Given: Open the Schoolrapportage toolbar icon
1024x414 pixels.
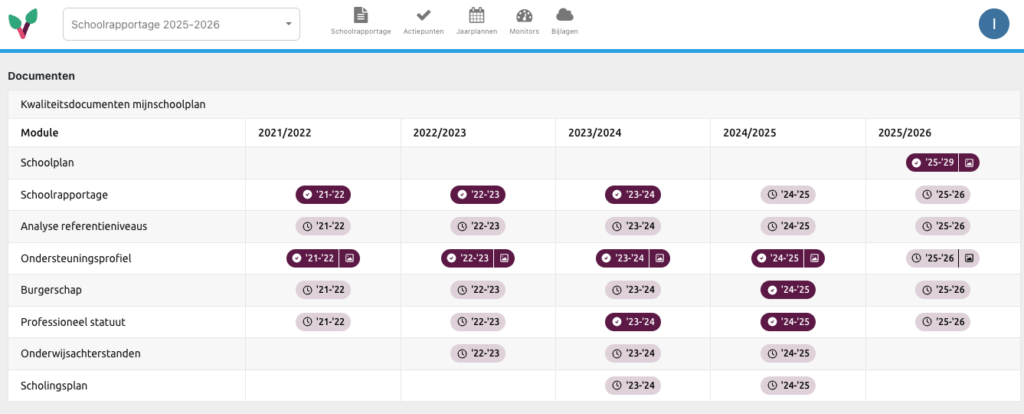Looking at the screenshot, I should pyautogui.click(x=360, y=15).
